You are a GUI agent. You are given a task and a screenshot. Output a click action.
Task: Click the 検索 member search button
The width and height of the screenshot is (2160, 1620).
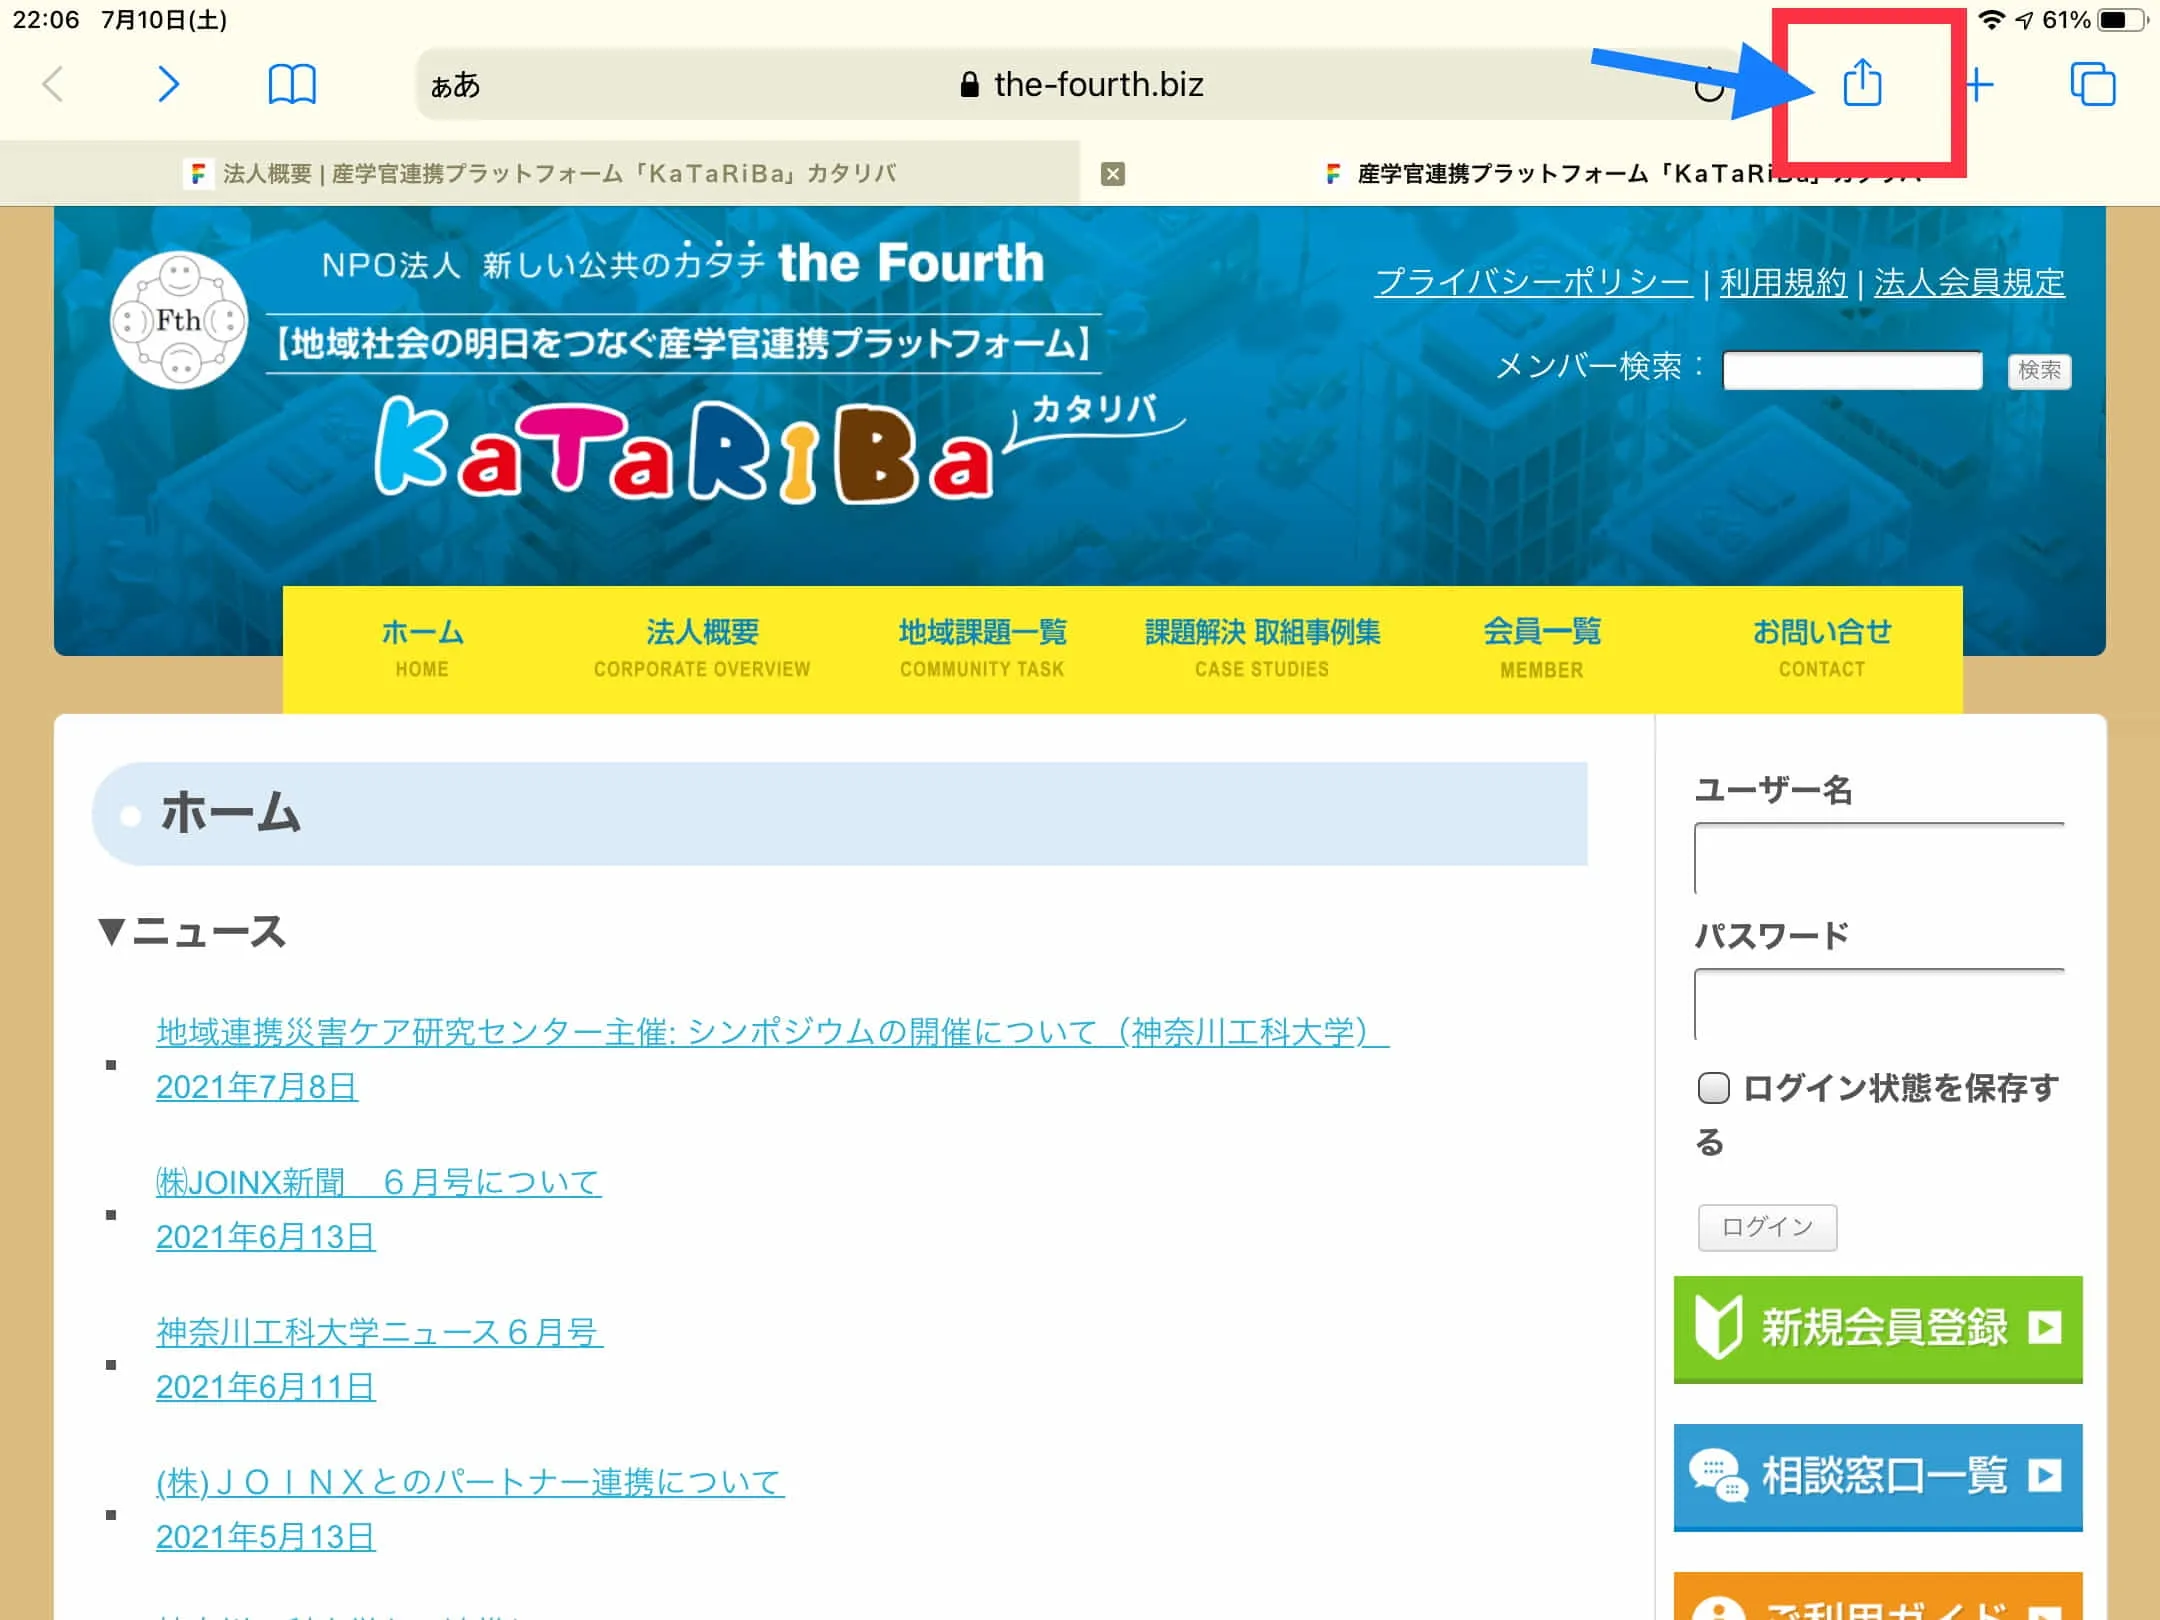(2038, 371)
